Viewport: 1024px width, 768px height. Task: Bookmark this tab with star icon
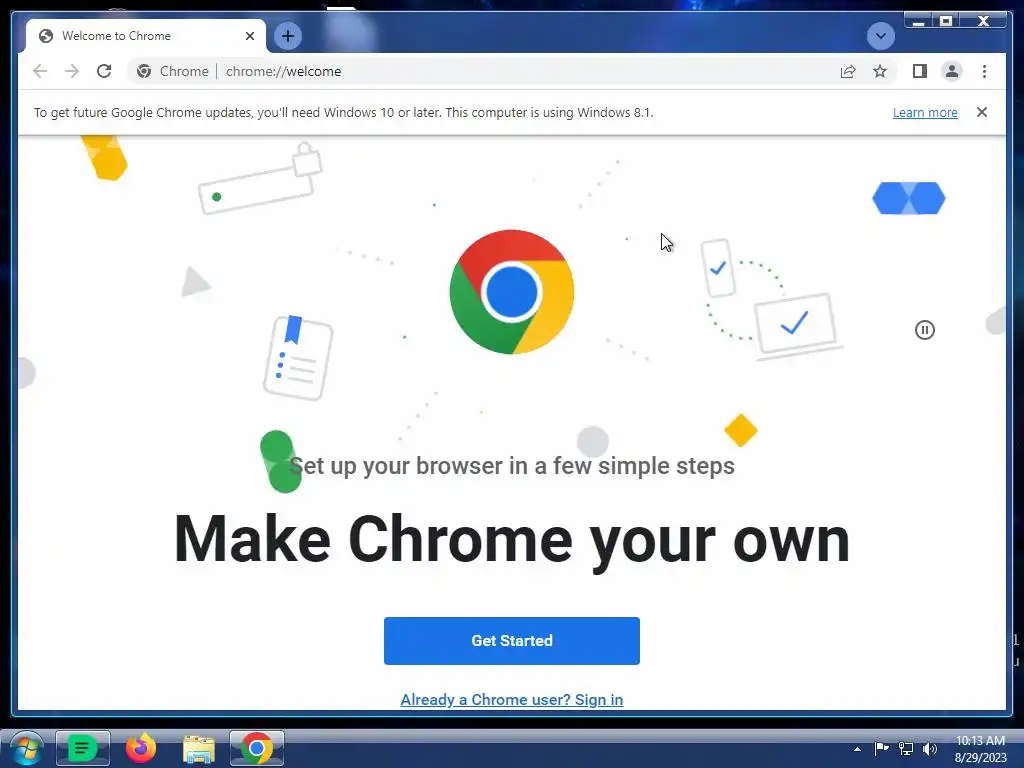(880, 71)
